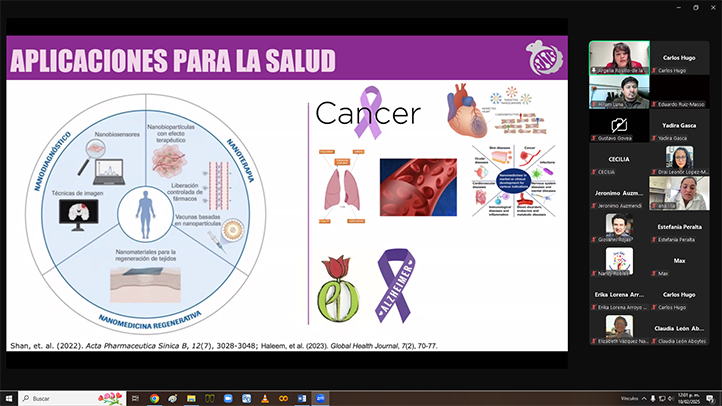
Task: Select the Dra. Leonor López tile
Action: (x=679, y=159)
